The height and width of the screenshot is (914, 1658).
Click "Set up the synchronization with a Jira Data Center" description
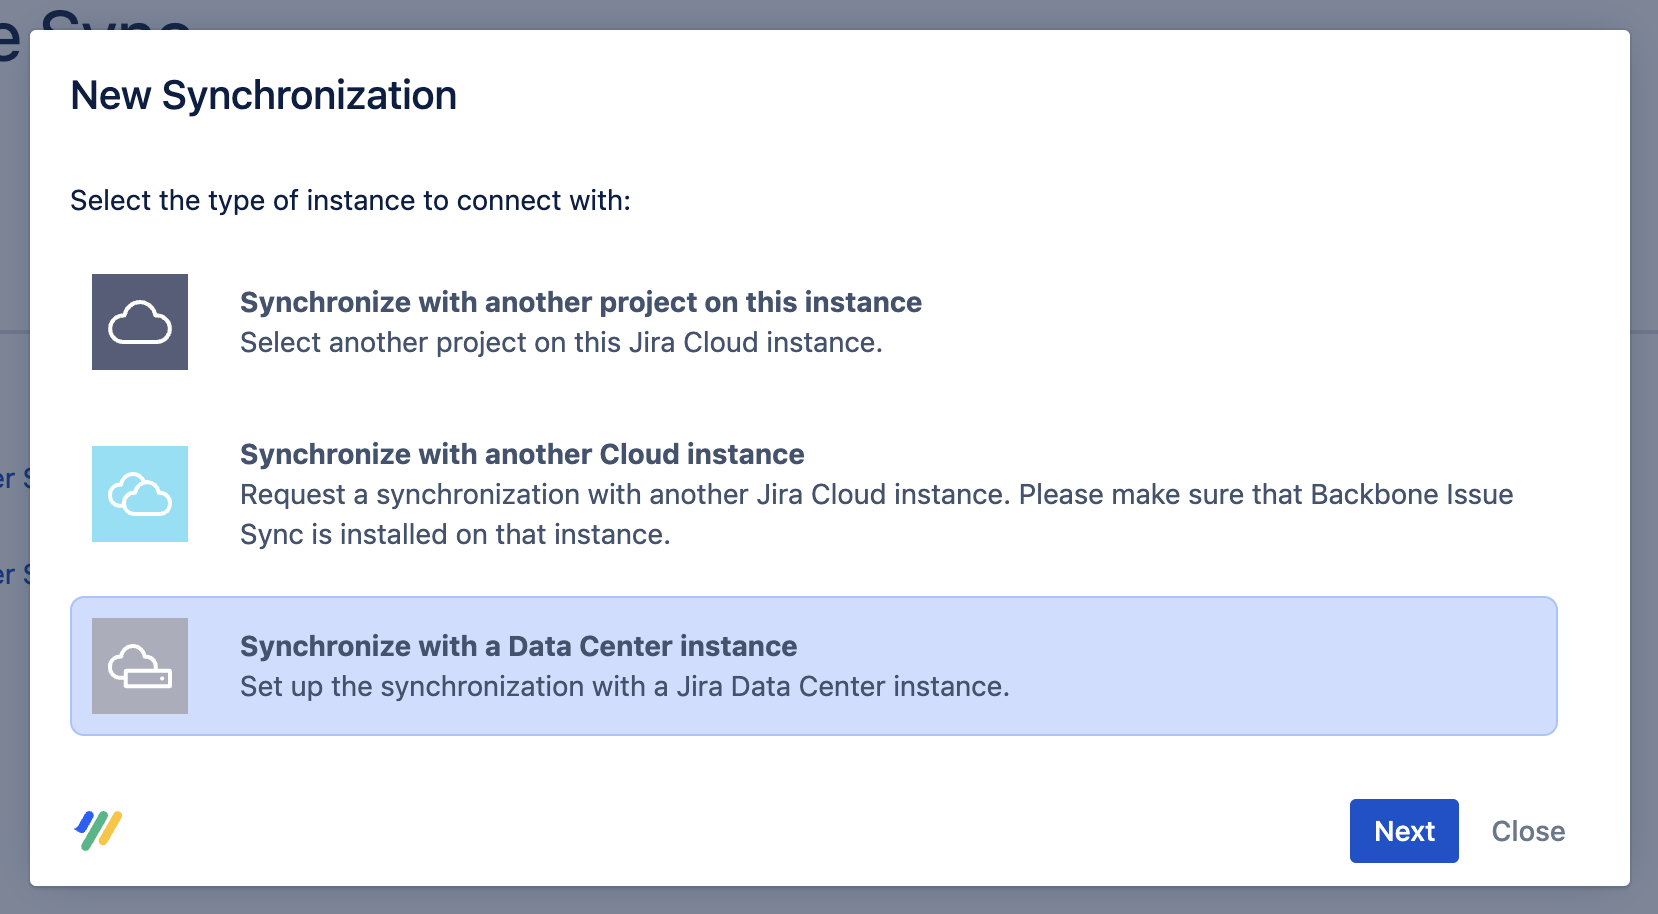click(x=624, y=687)
